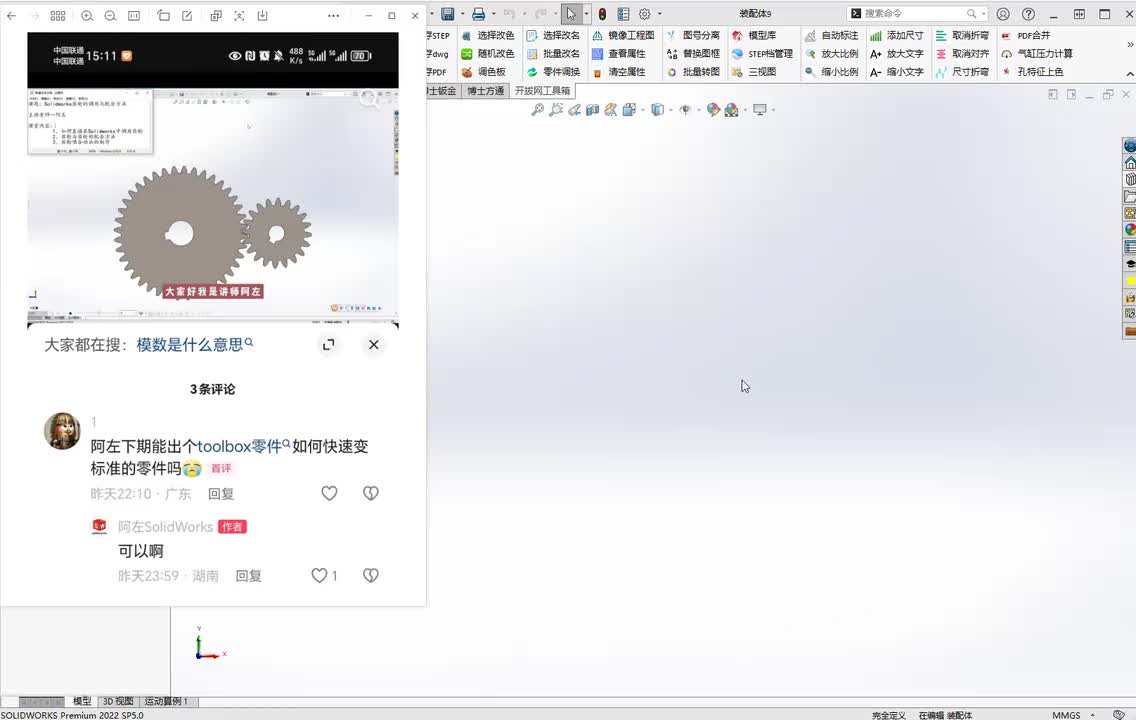1136x720 pixels.
Task: Open the 模数是什么意思 search suggestion
Action: click(x=194, y=345)
